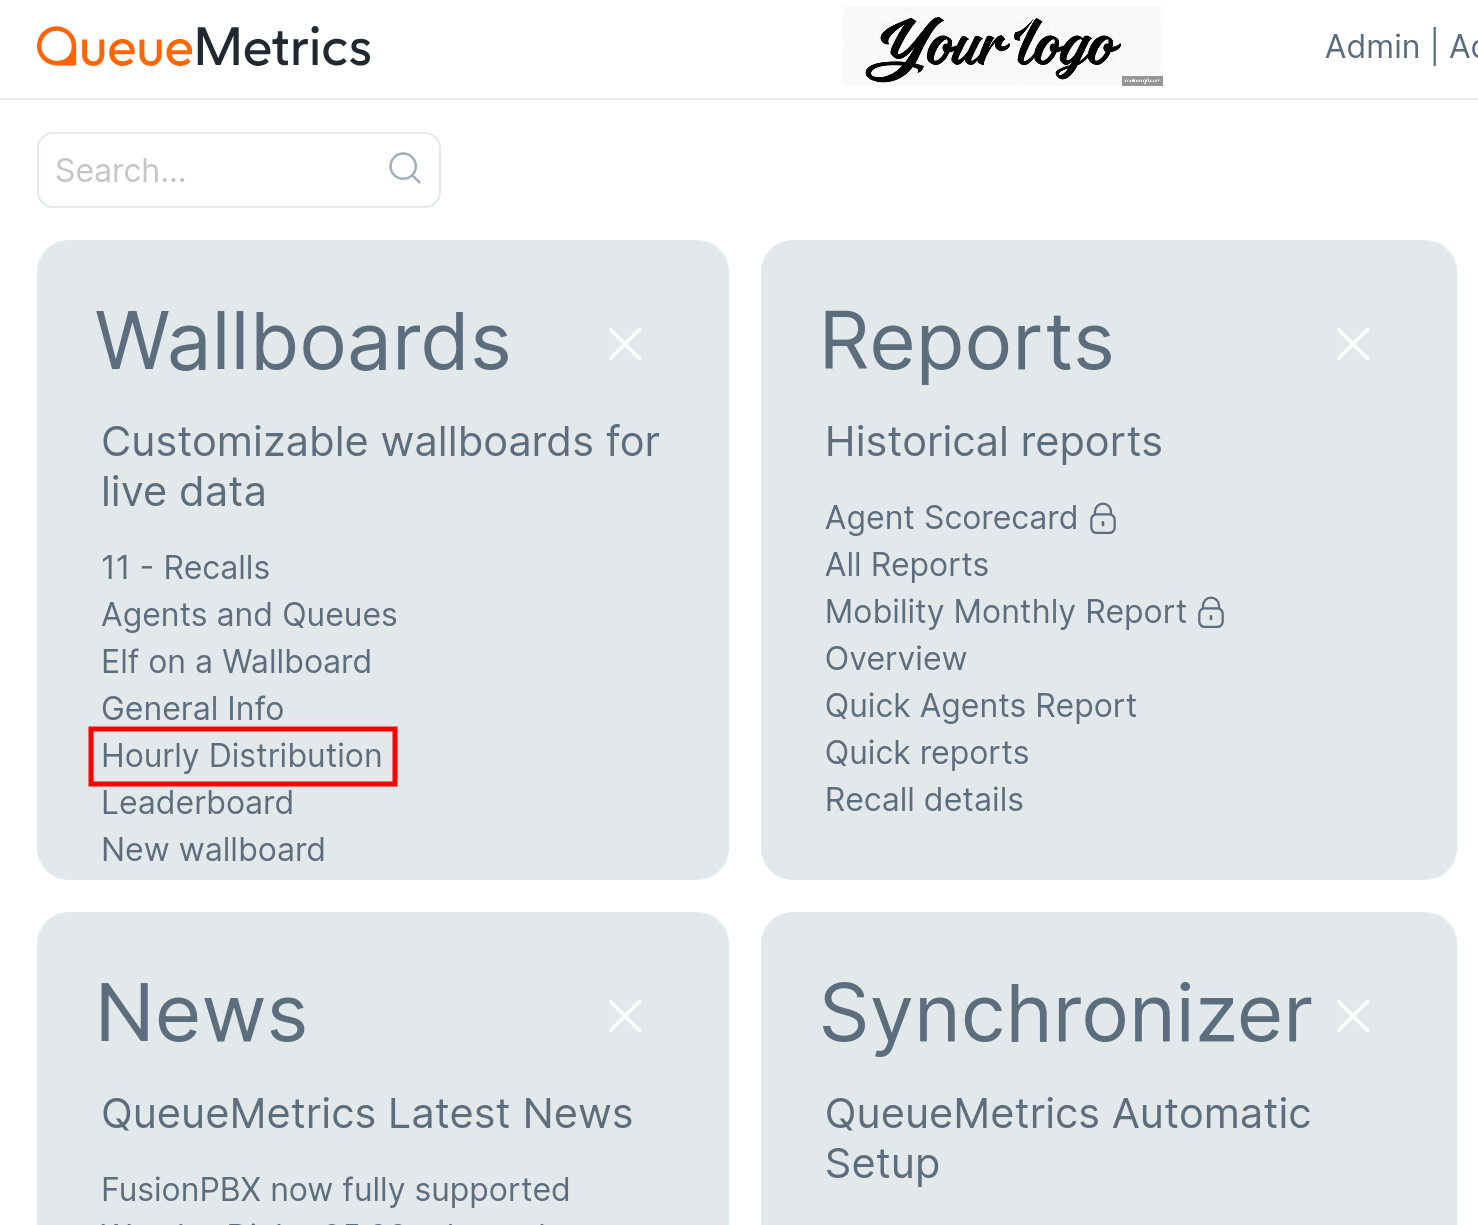The width and height of the screenshot is (1478, 1225).
Task: Close the Wallboards panel
Action: tap(625, 344)
